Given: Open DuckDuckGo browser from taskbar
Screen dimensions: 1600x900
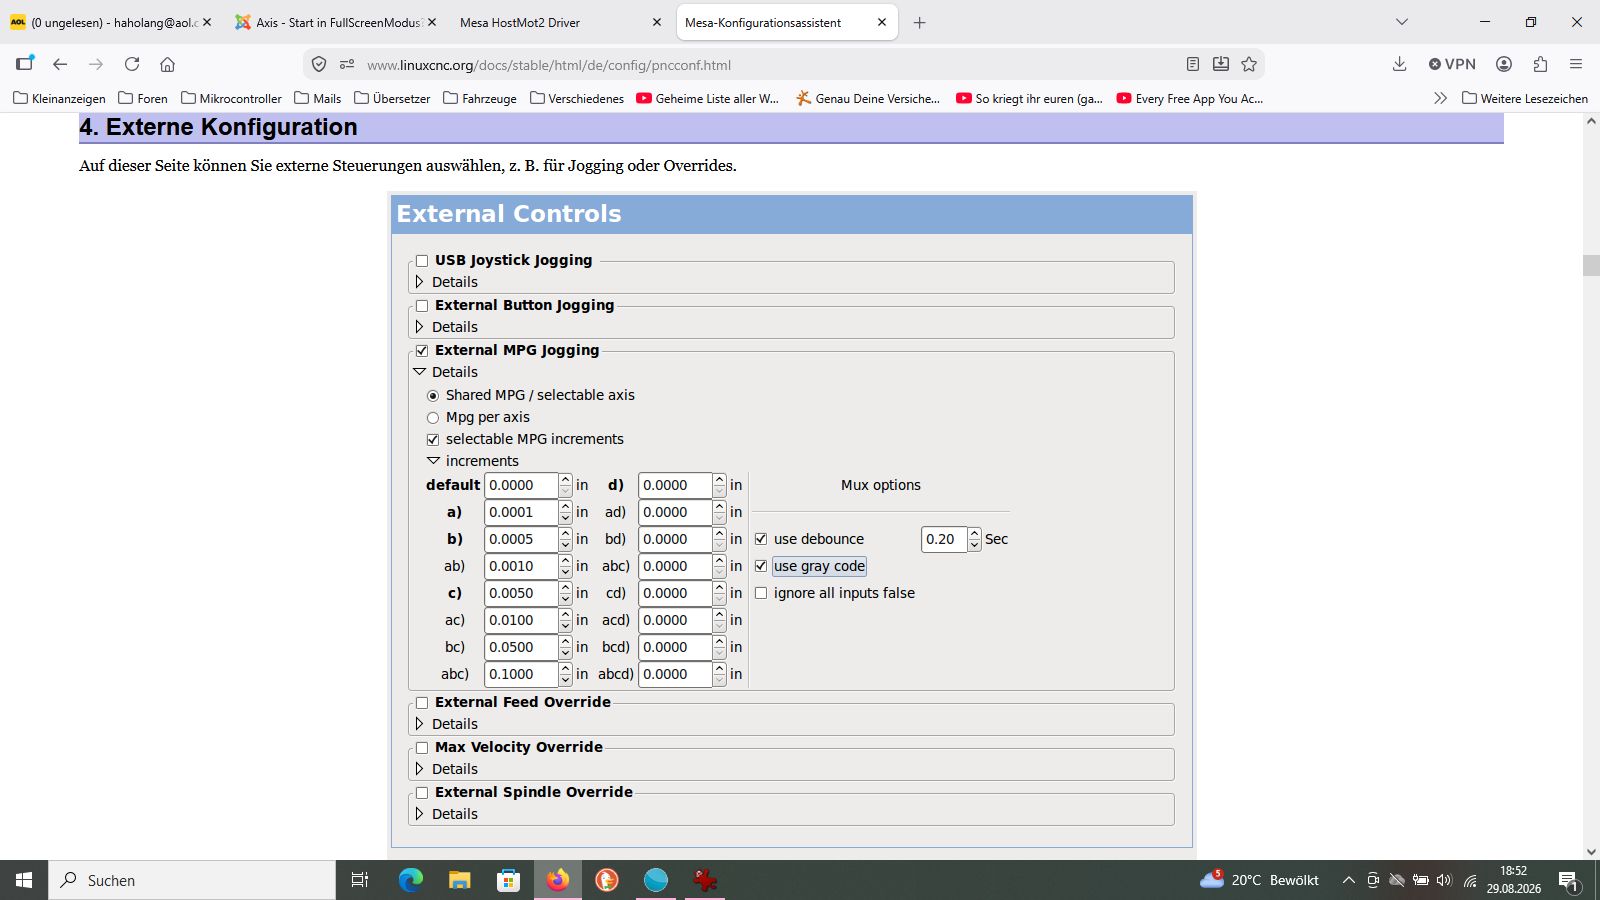Looking at the screenshot, I should pyautogui.click(x=607, y=880).
